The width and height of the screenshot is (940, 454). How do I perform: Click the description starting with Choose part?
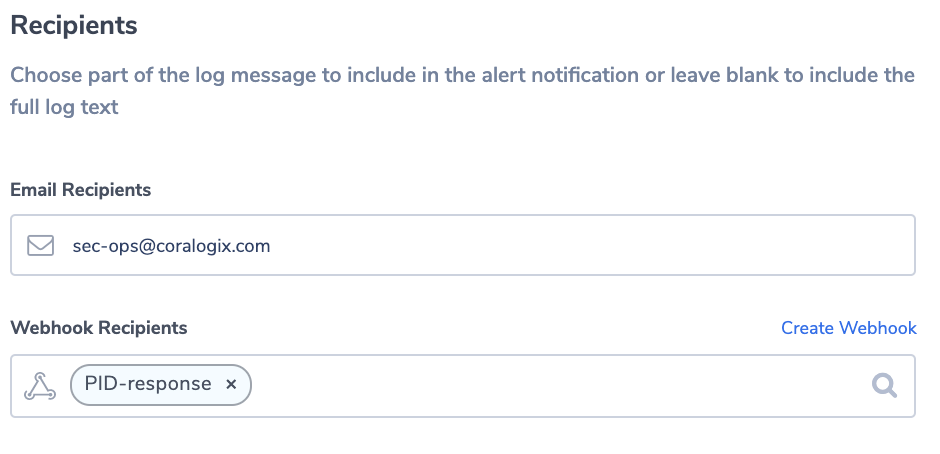click(x=462, y=91)
